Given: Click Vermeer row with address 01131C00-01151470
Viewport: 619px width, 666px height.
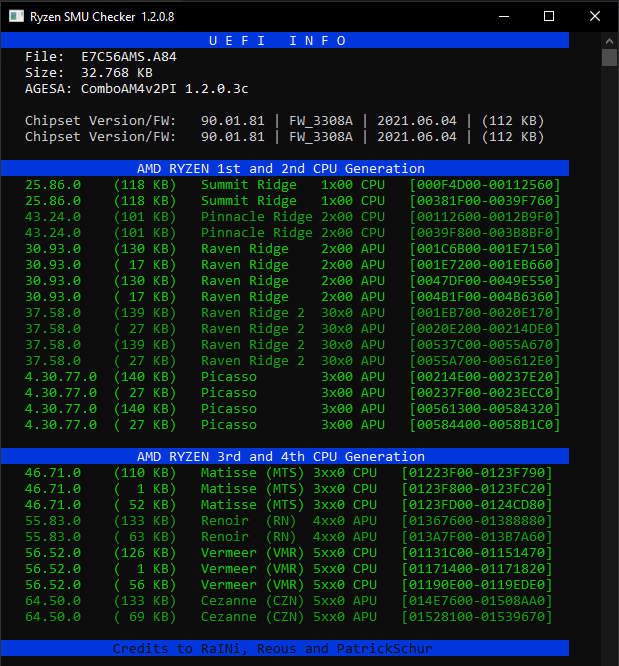Looking at the screenshot, I should tap(288, 553).
